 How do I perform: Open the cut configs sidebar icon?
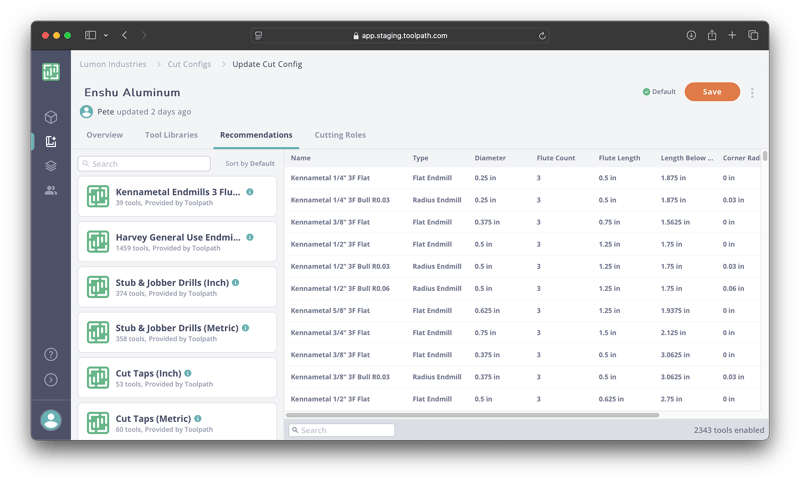point(51,141)
